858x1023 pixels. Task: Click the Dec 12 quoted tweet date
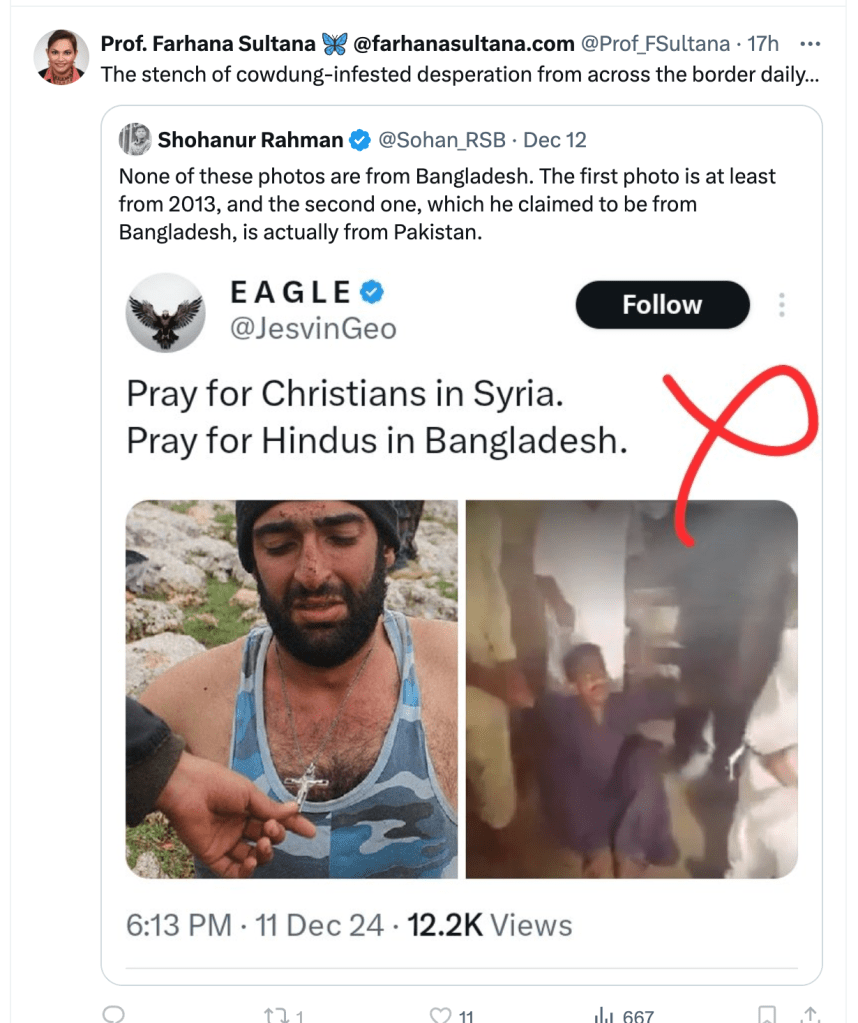pos(555,140)
